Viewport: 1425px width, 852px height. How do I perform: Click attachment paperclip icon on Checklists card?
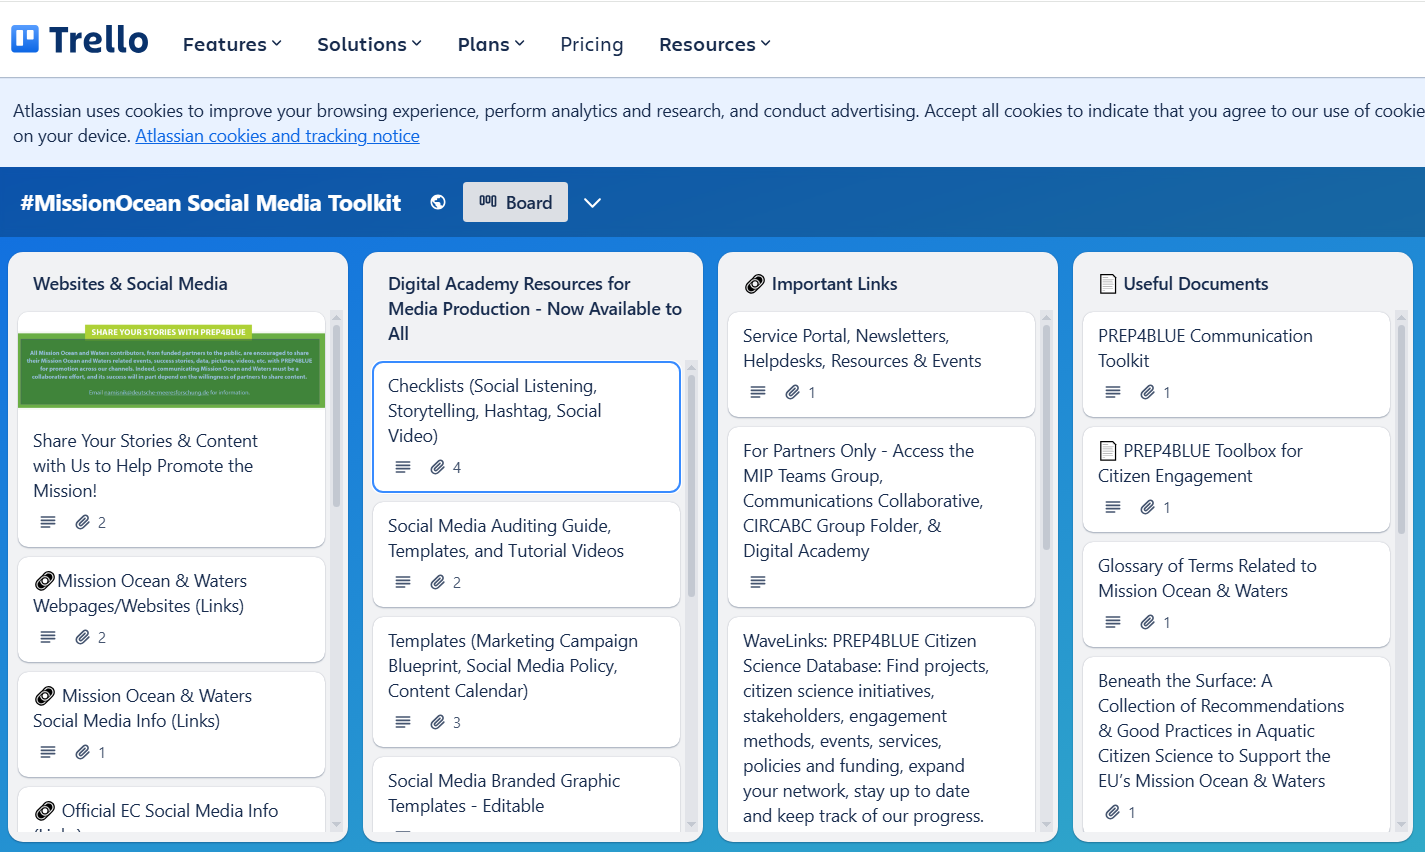(438, 467)
